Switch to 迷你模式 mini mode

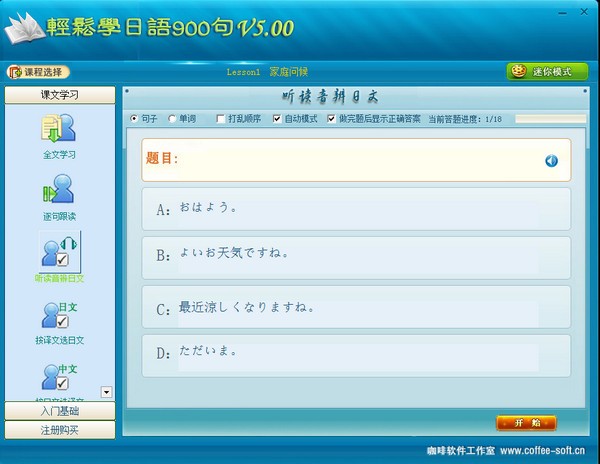(547, 72)
